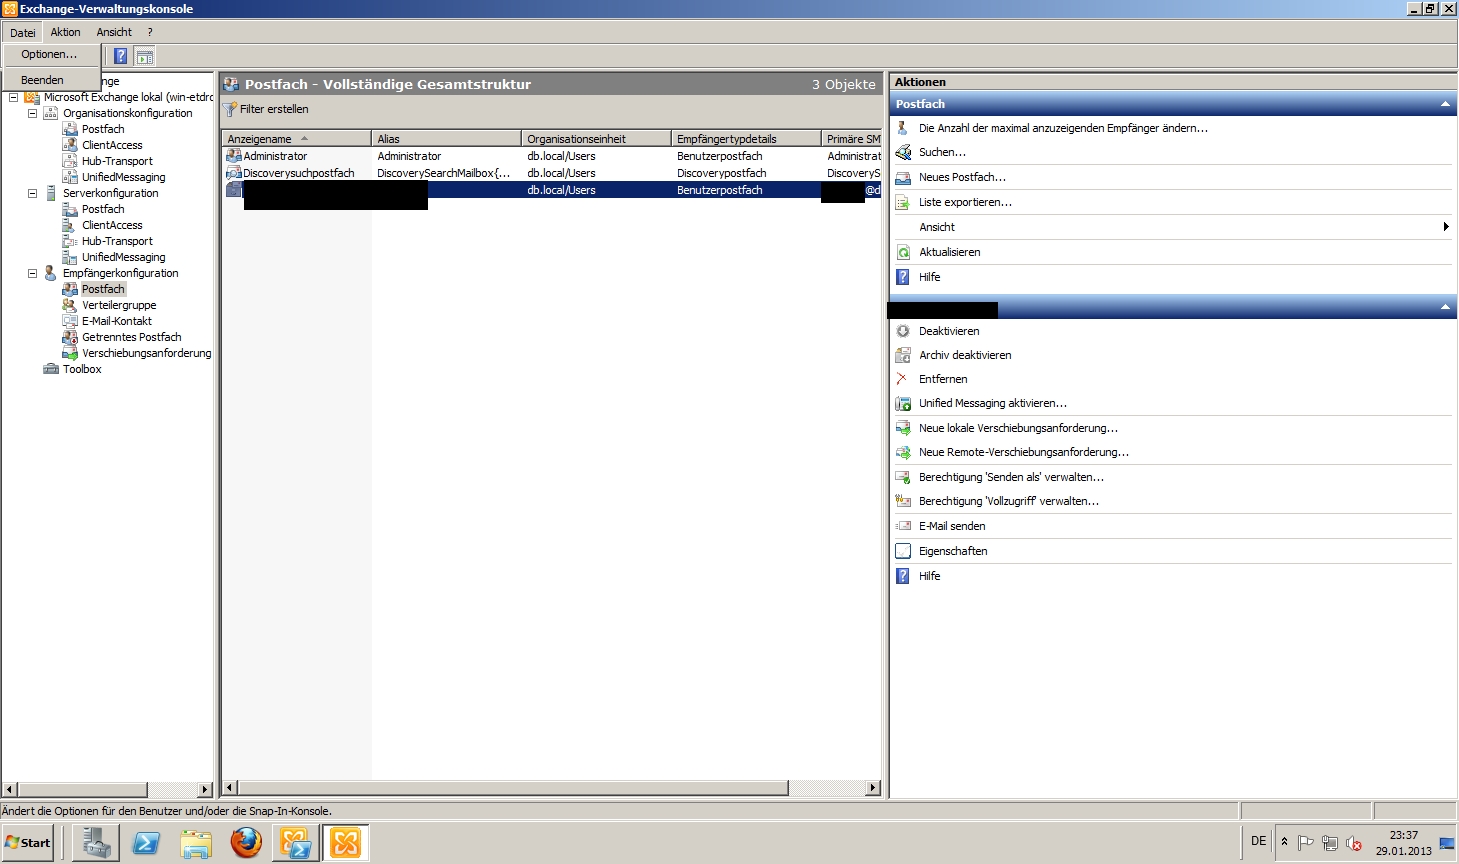Select Hub-Transport under Organisationskonfiguration
1459x864 pixels.
117,161
